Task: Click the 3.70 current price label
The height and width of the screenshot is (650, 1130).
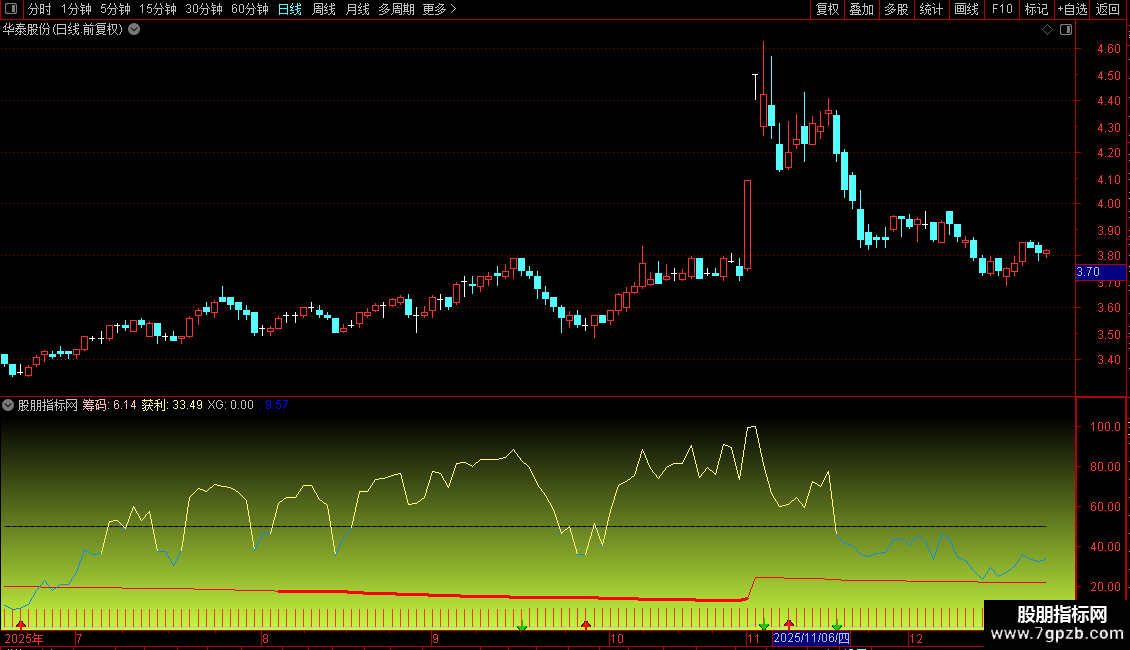Action: [1100, 272]
